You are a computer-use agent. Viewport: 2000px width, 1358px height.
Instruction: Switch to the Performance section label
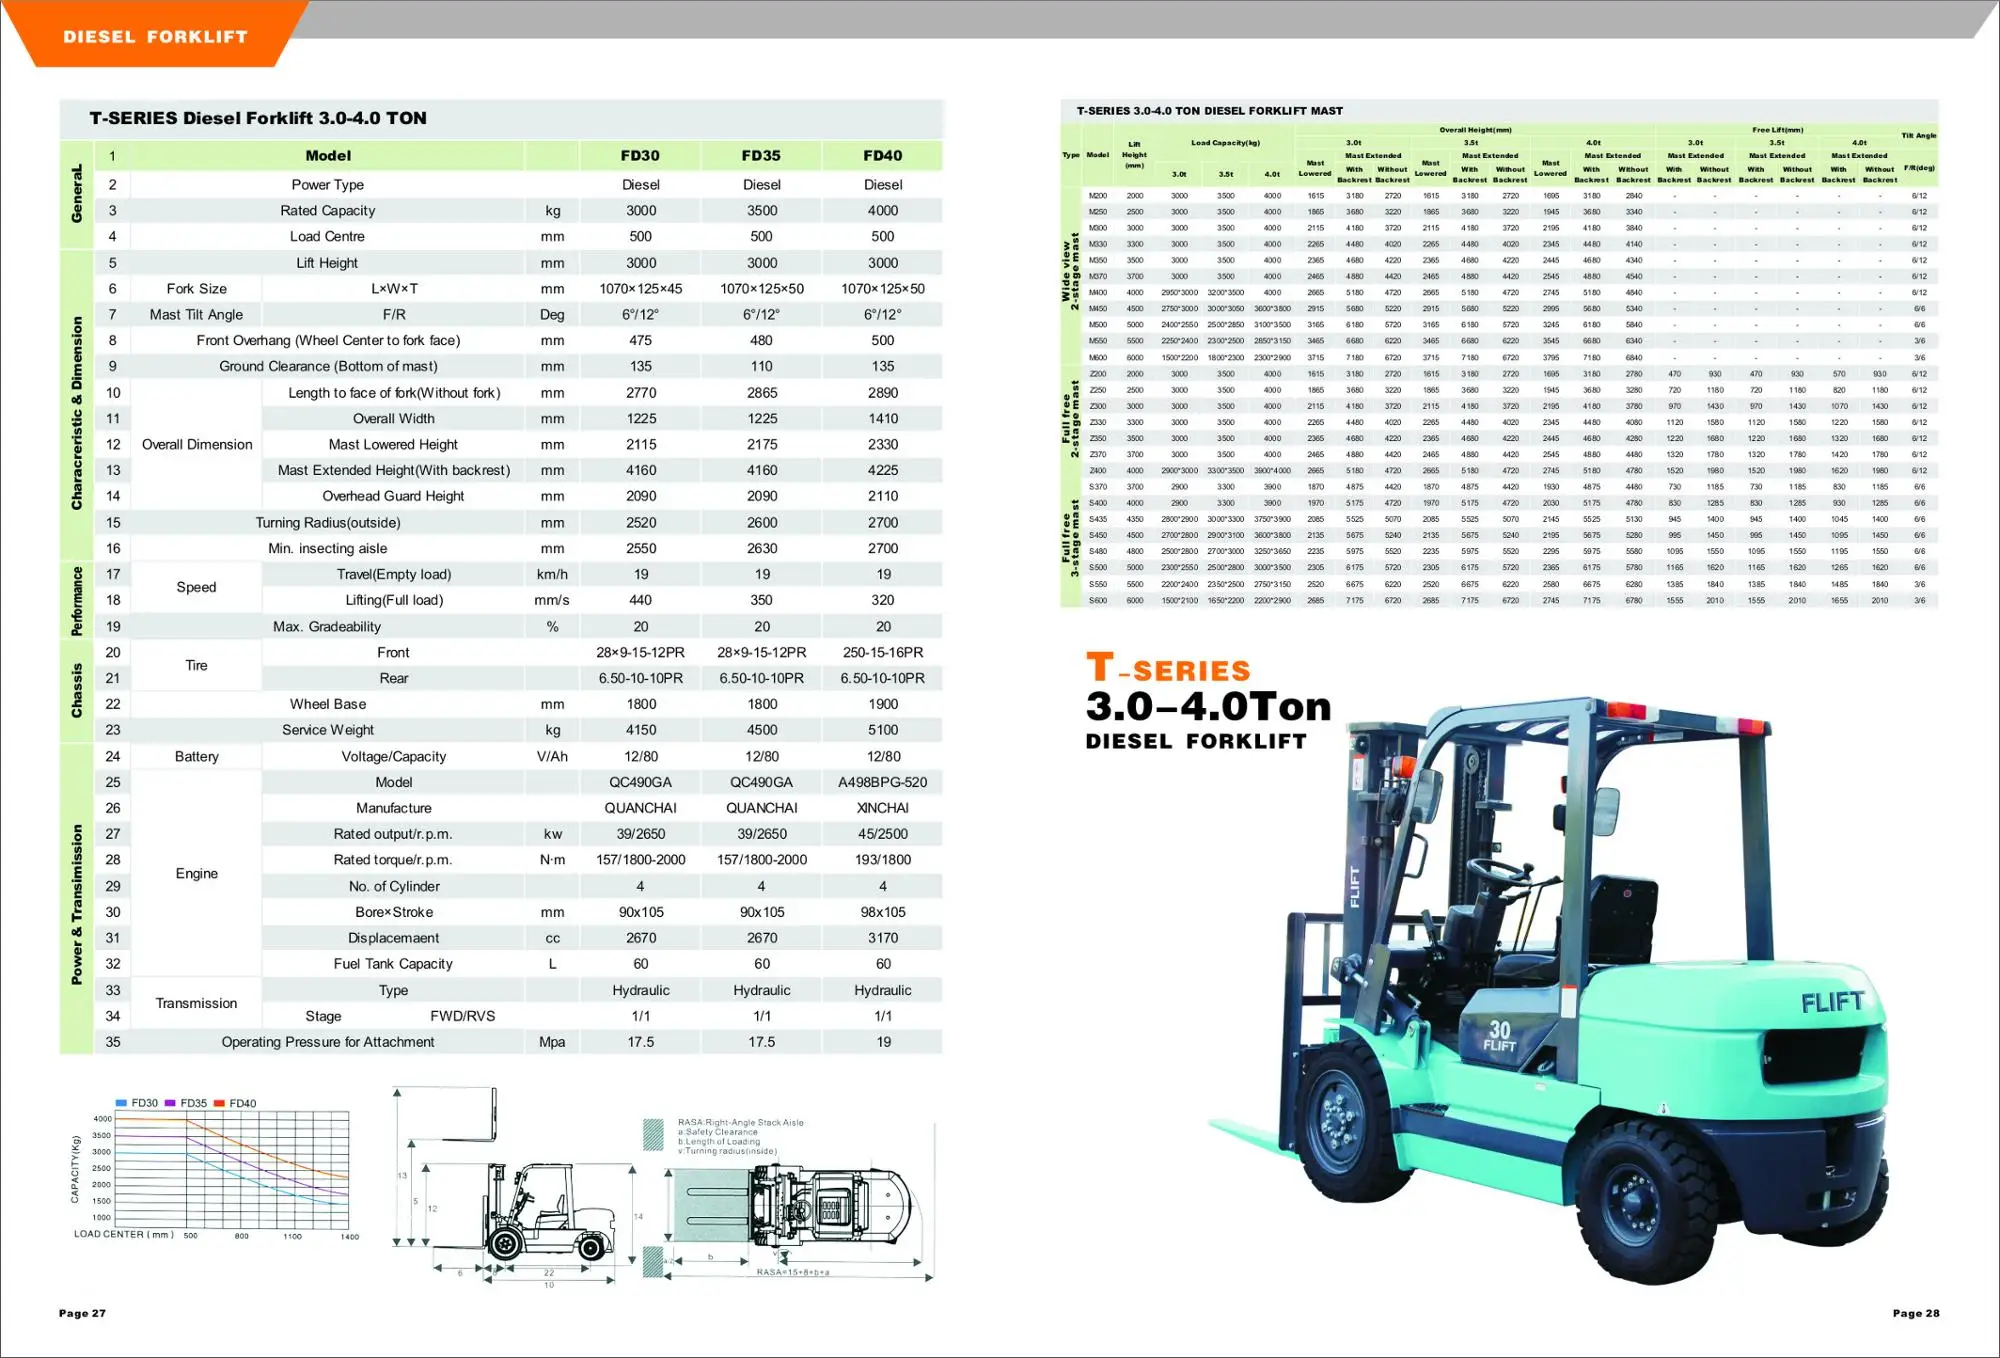pos(78,600)
